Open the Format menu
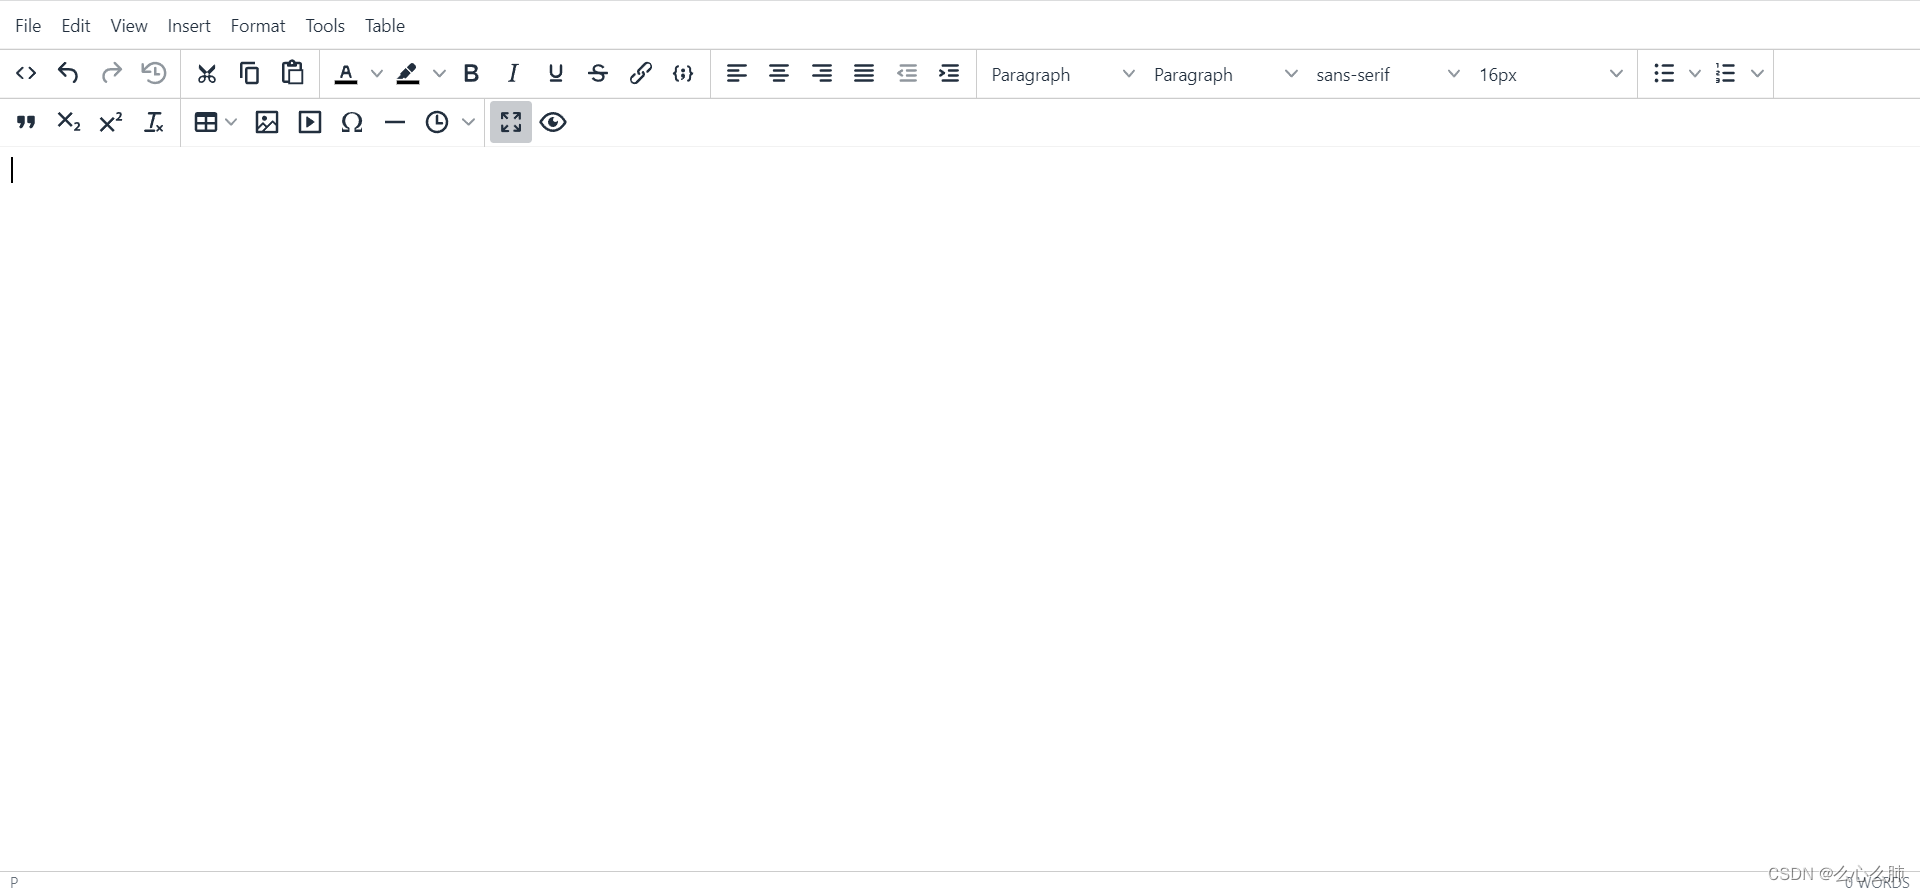Image resolution: width=1920 pixels, height=892 pixels. [x=258, y=26]
